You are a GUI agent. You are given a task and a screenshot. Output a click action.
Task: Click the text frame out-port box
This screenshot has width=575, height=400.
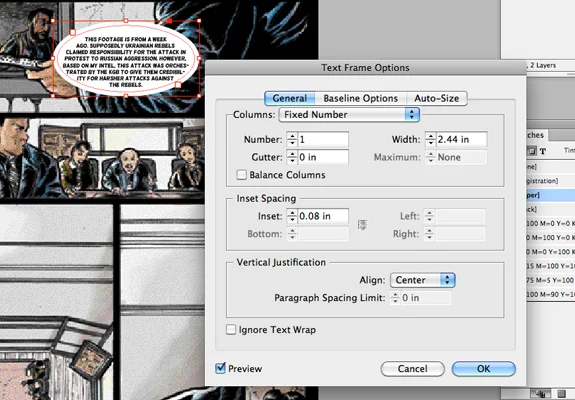point(178,85)
